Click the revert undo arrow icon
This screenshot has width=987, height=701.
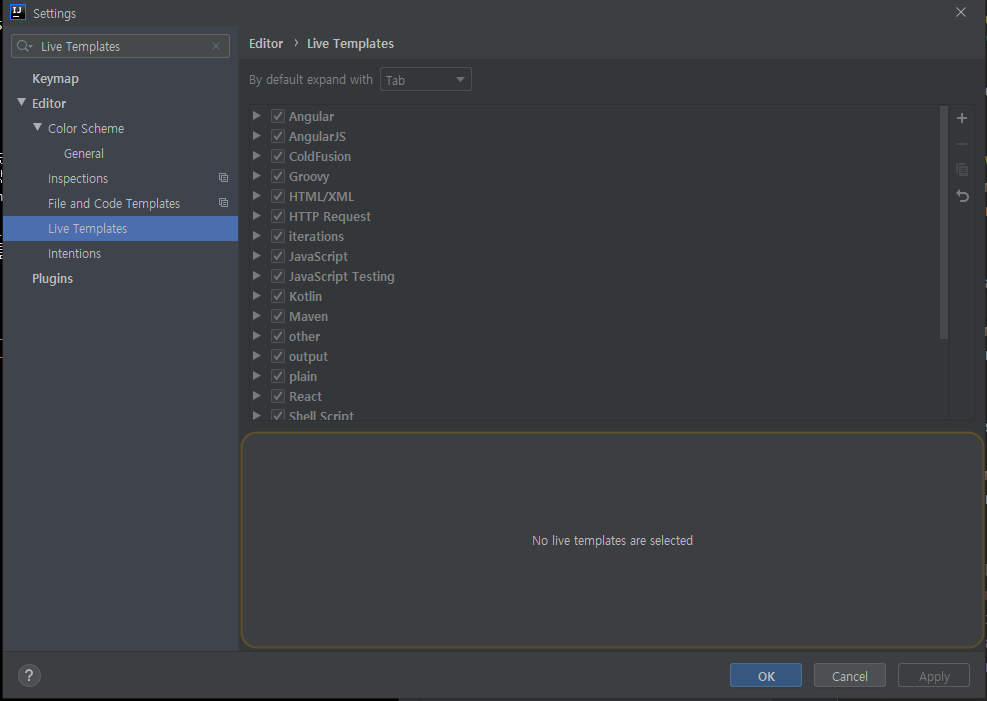pos(962,196)
